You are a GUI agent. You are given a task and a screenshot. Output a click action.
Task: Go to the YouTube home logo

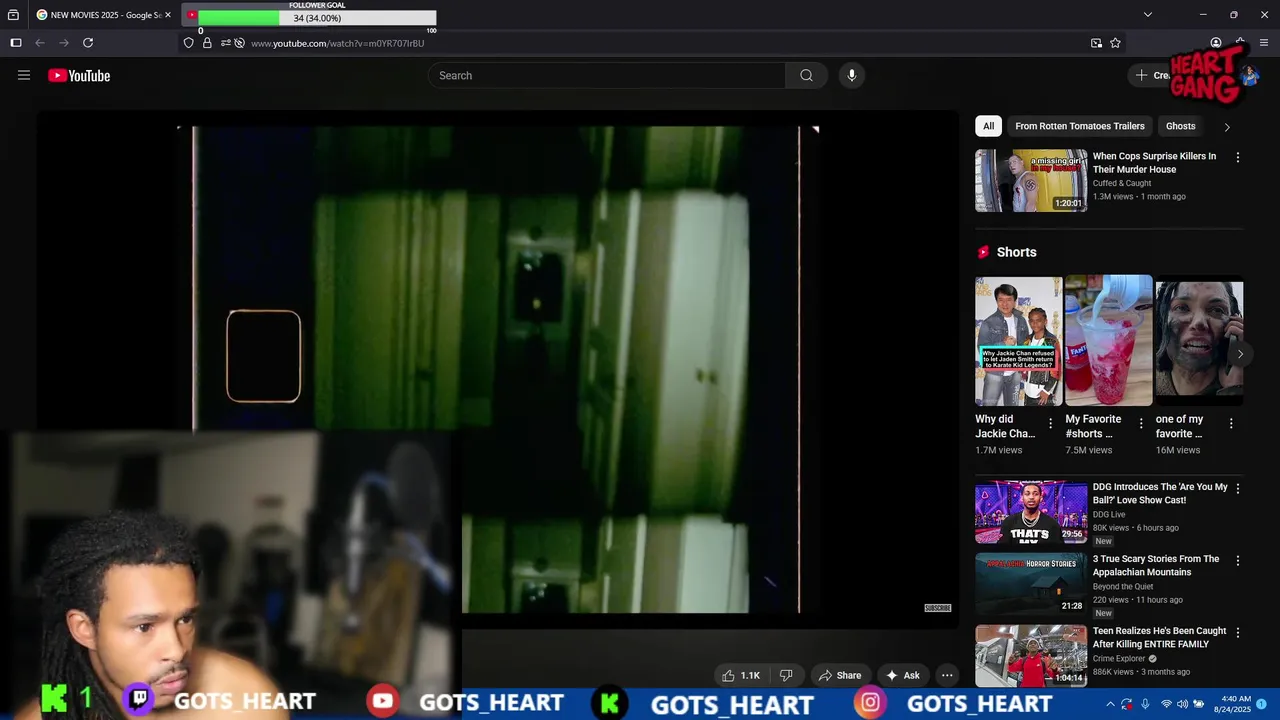[79, 75]
